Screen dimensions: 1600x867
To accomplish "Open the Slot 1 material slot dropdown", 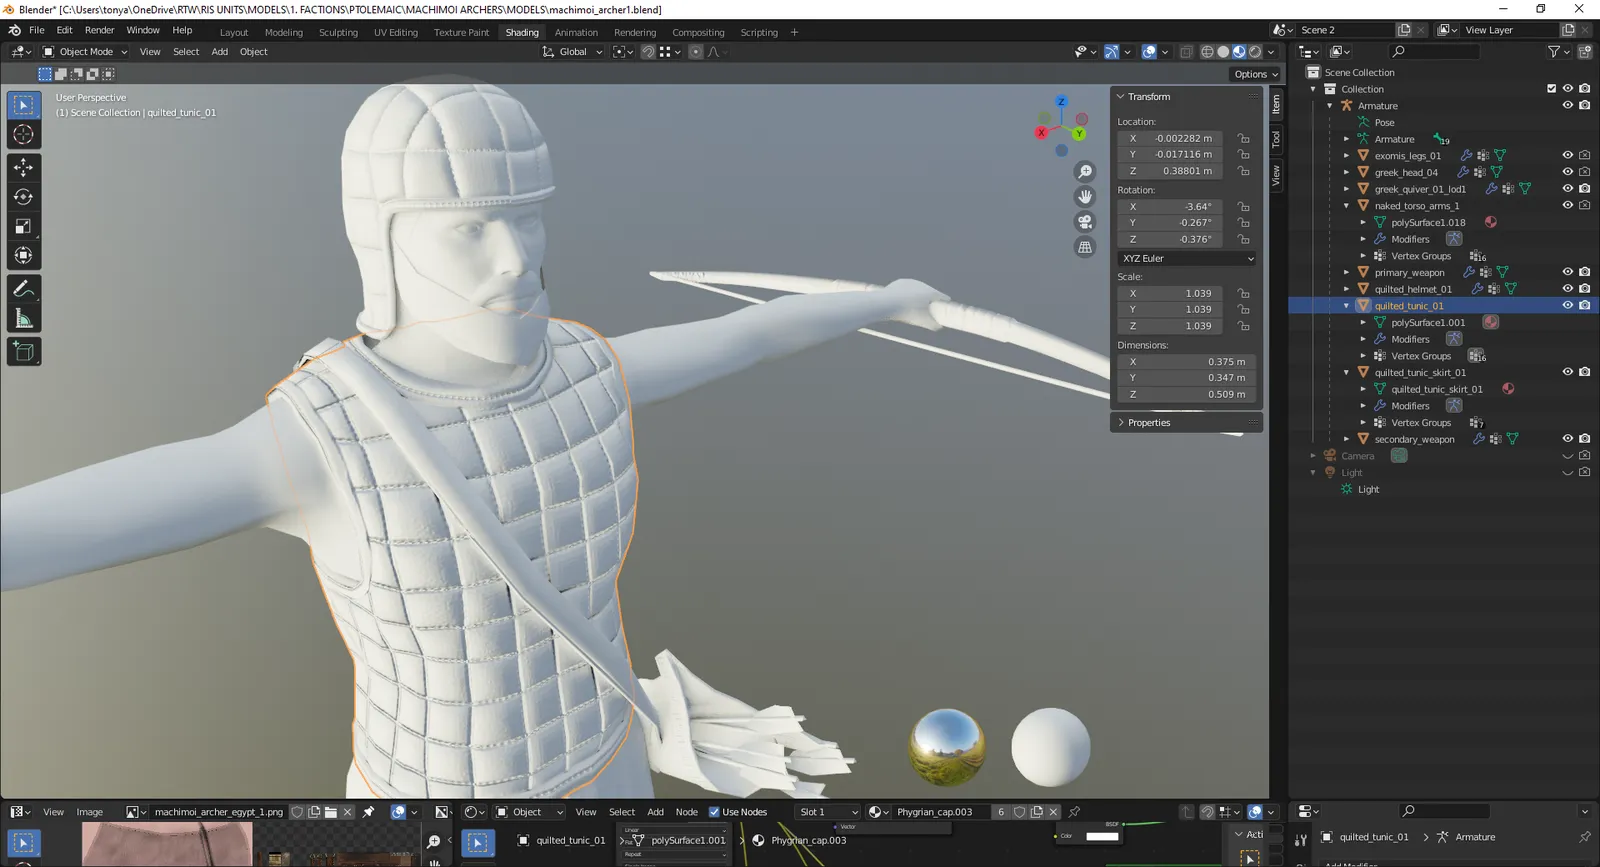I will pyautogui.click(x=828, y=812).
